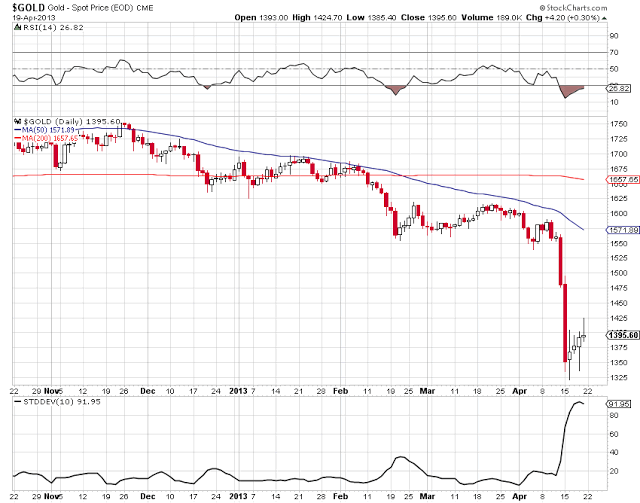Click the CME exchange label in header
640x503 pixels.
[145, 8]
